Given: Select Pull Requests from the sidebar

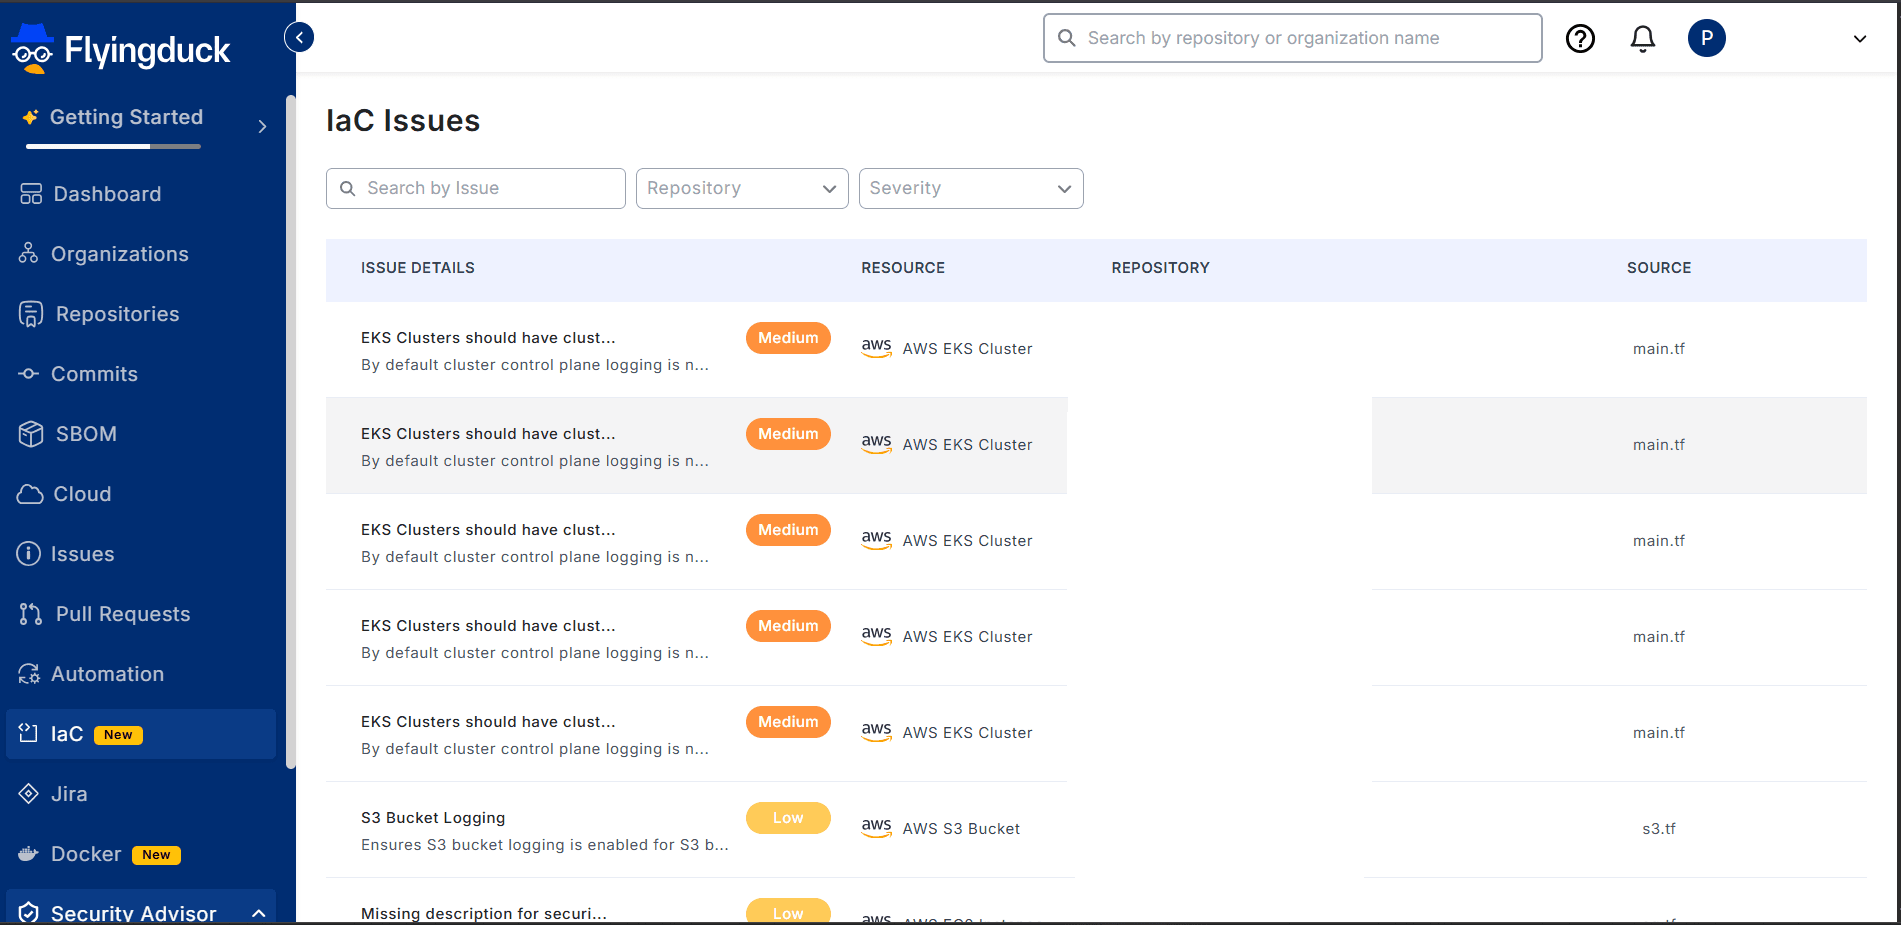Looking at the screenshot, I should (x=122, y=614).
